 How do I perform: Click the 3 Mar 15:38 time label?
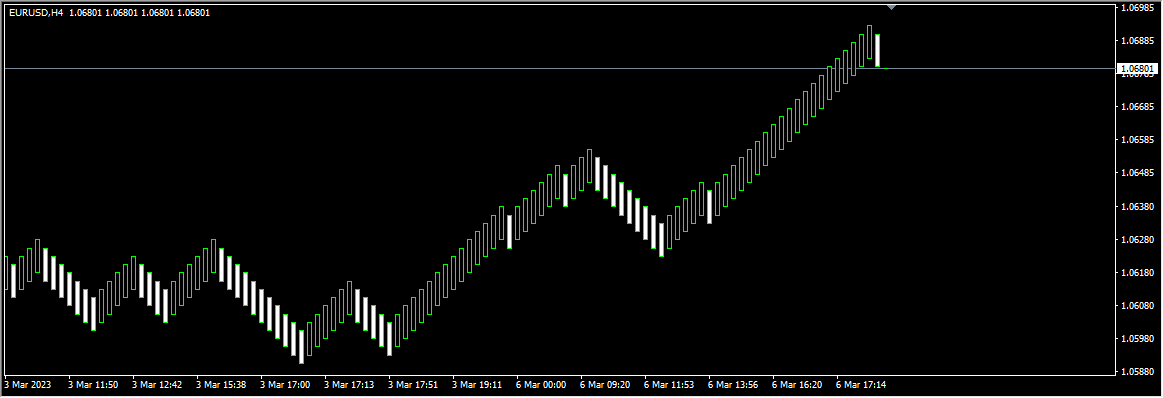(x=221, y=385)
